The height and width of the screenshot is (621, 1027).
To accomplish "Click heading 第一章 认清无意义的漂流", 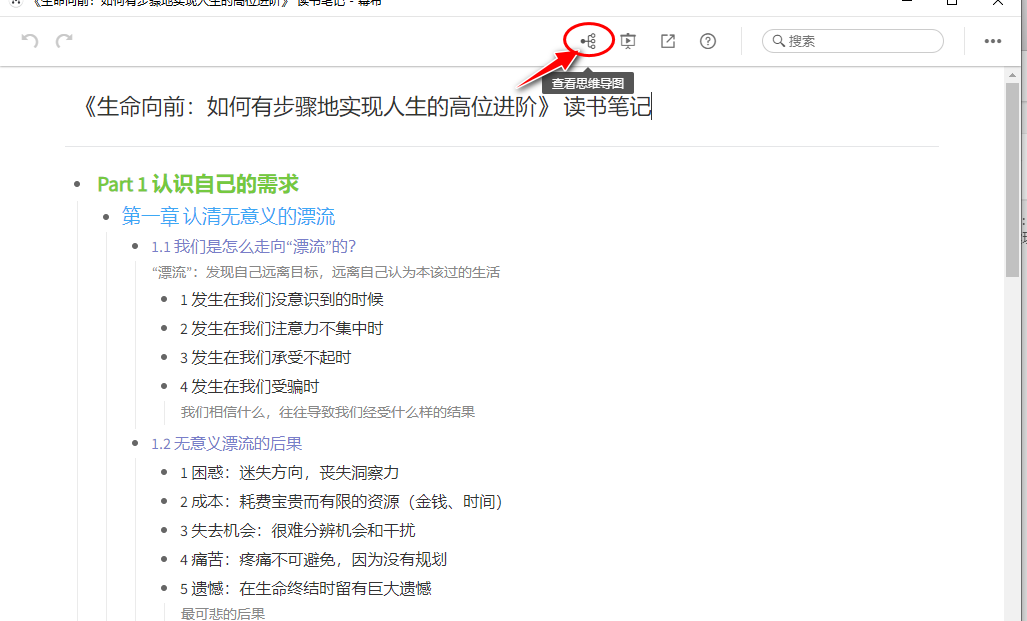I will [x=228, y=216].
